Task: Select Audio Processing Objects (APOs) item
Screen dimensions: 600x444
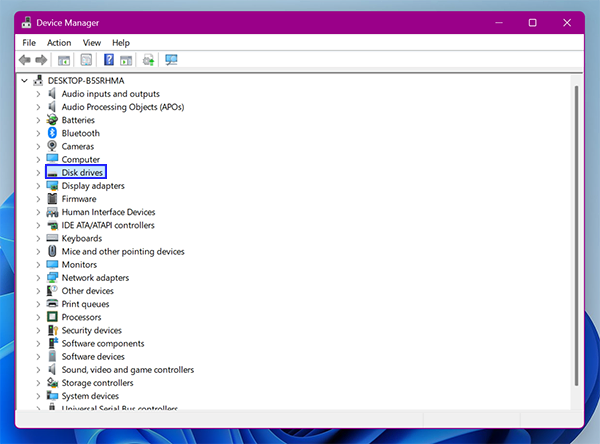Action: pyautogui.click(x=123, y=107)
